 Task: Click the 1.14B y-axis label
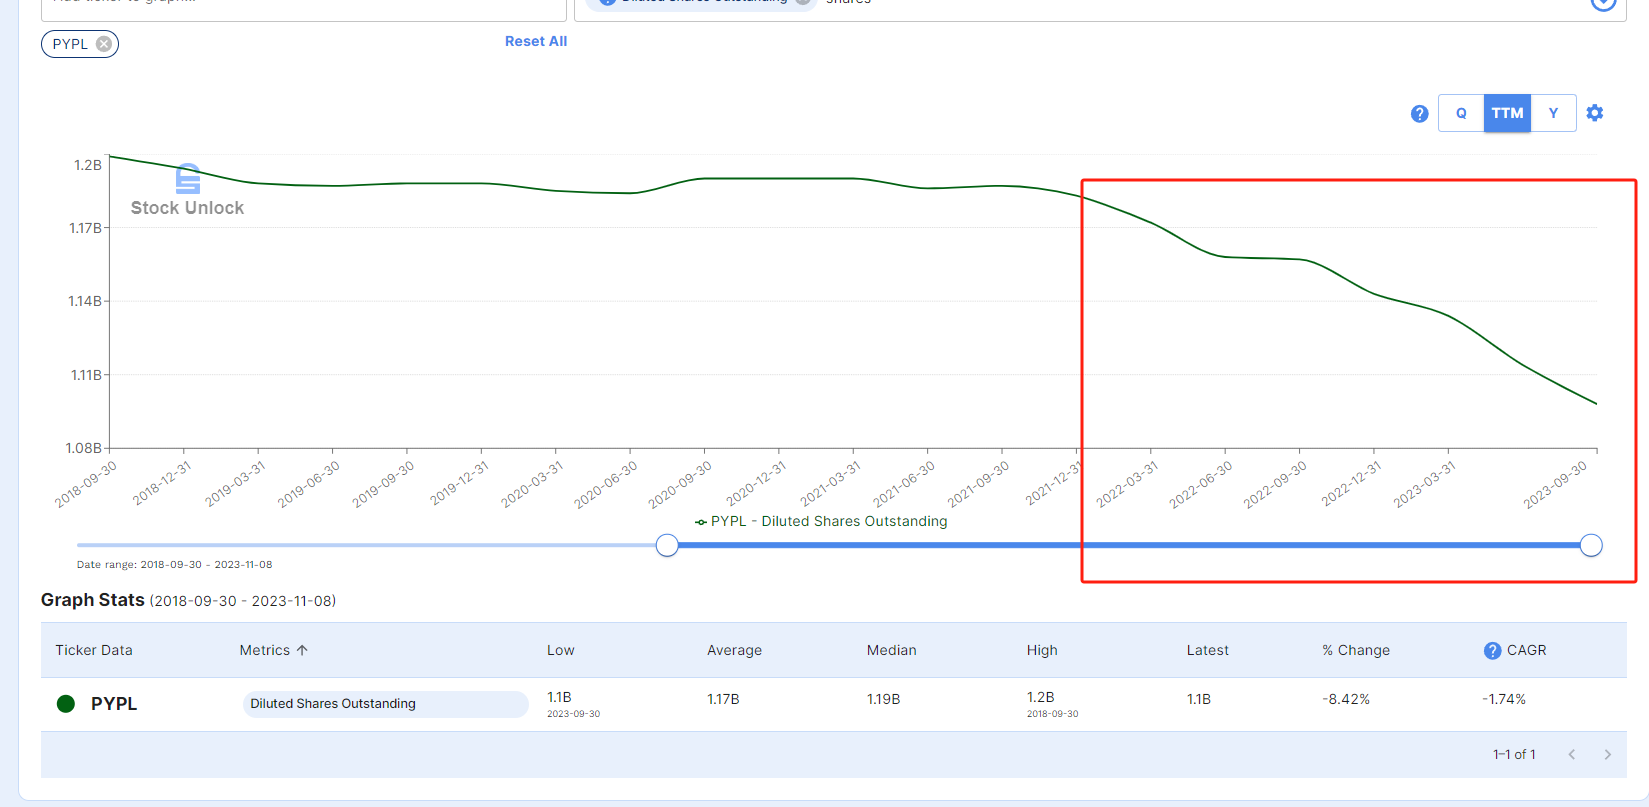pos(85,301)
